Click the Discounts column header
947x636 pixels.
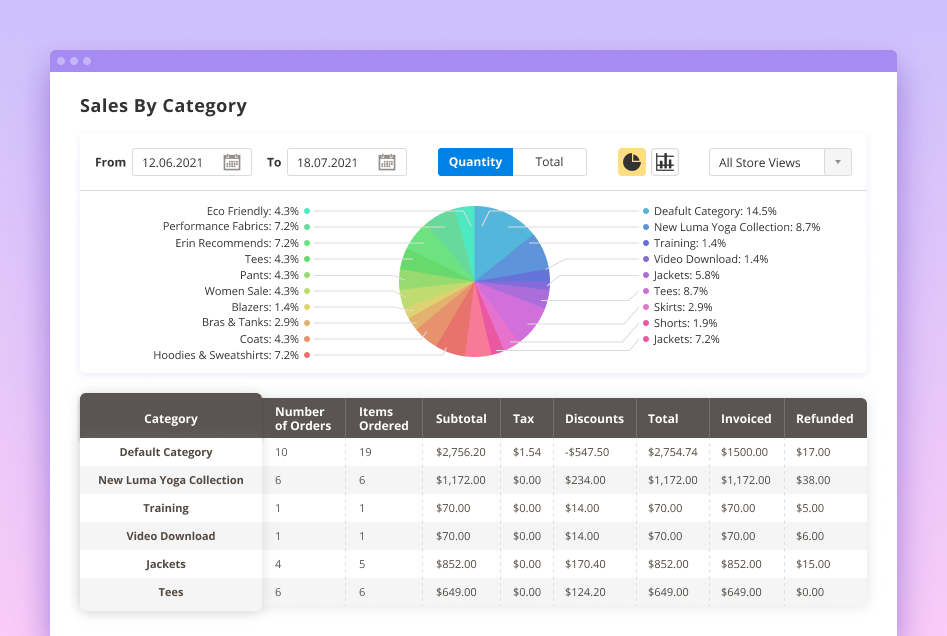click(594, 419)
